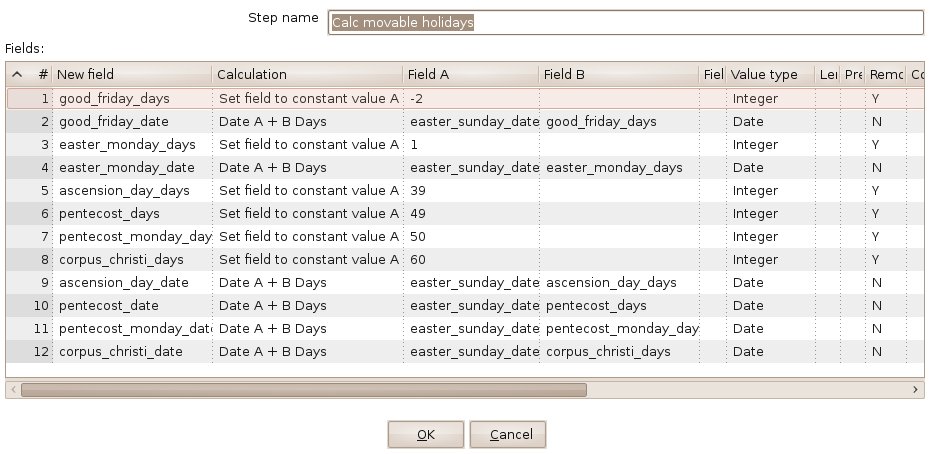This screenshot has width=930, height=454.
Task: Click Field B cell easter_monday_days
Action: click(x=619, y=168)
